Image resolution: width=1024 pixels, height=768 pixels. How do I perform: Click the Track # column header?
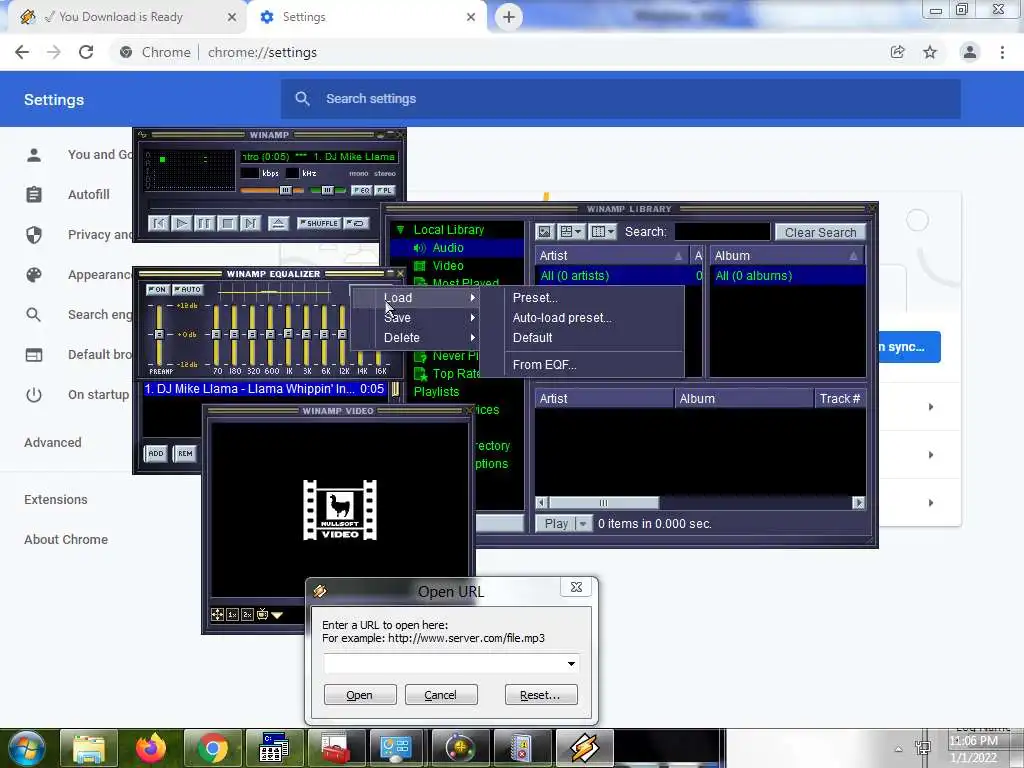[840, 398]
